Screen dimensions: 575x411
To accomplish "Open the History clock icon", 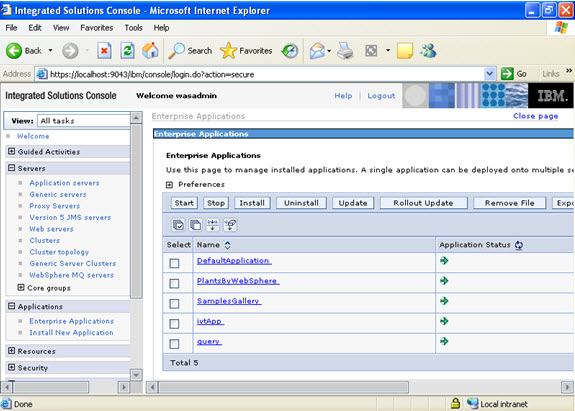I will [290, 51].
